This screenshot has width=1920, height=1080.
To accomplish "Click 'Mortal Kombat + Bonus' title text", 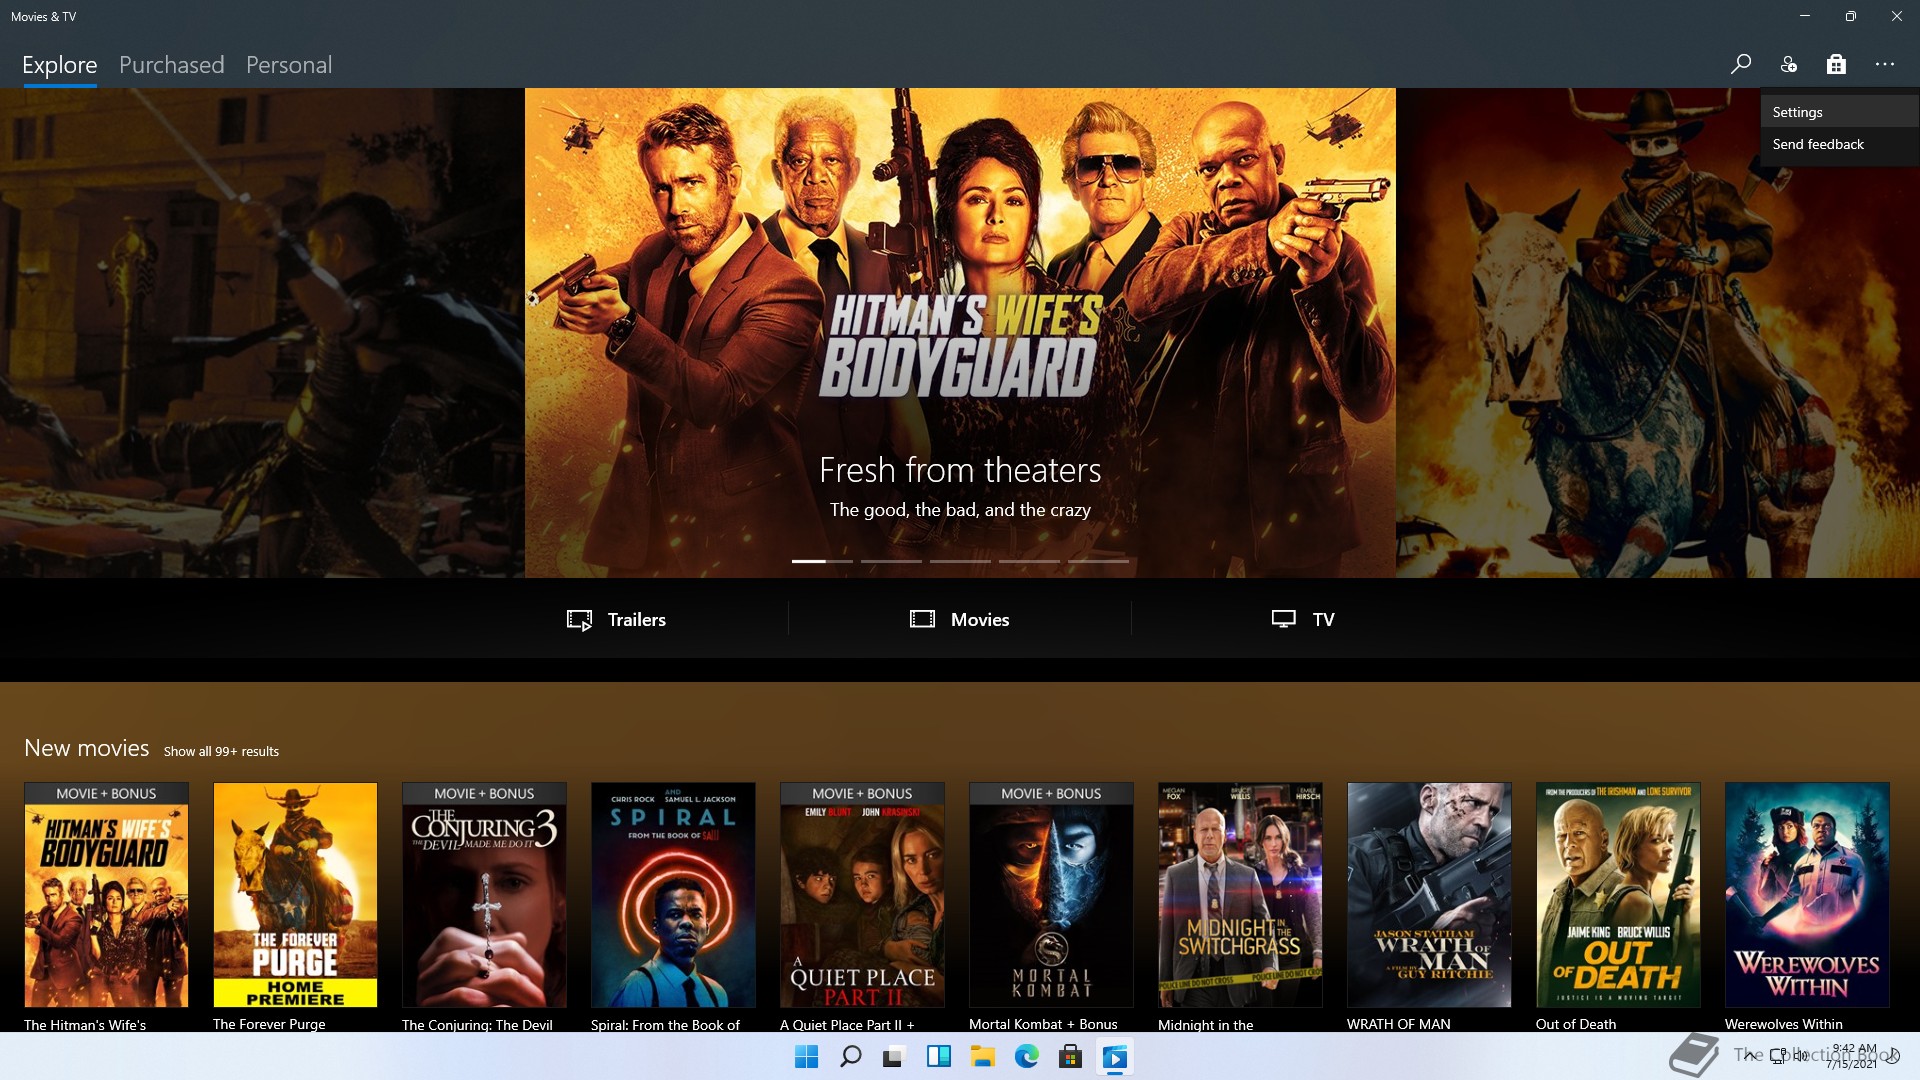I will coord(1043,1024).
